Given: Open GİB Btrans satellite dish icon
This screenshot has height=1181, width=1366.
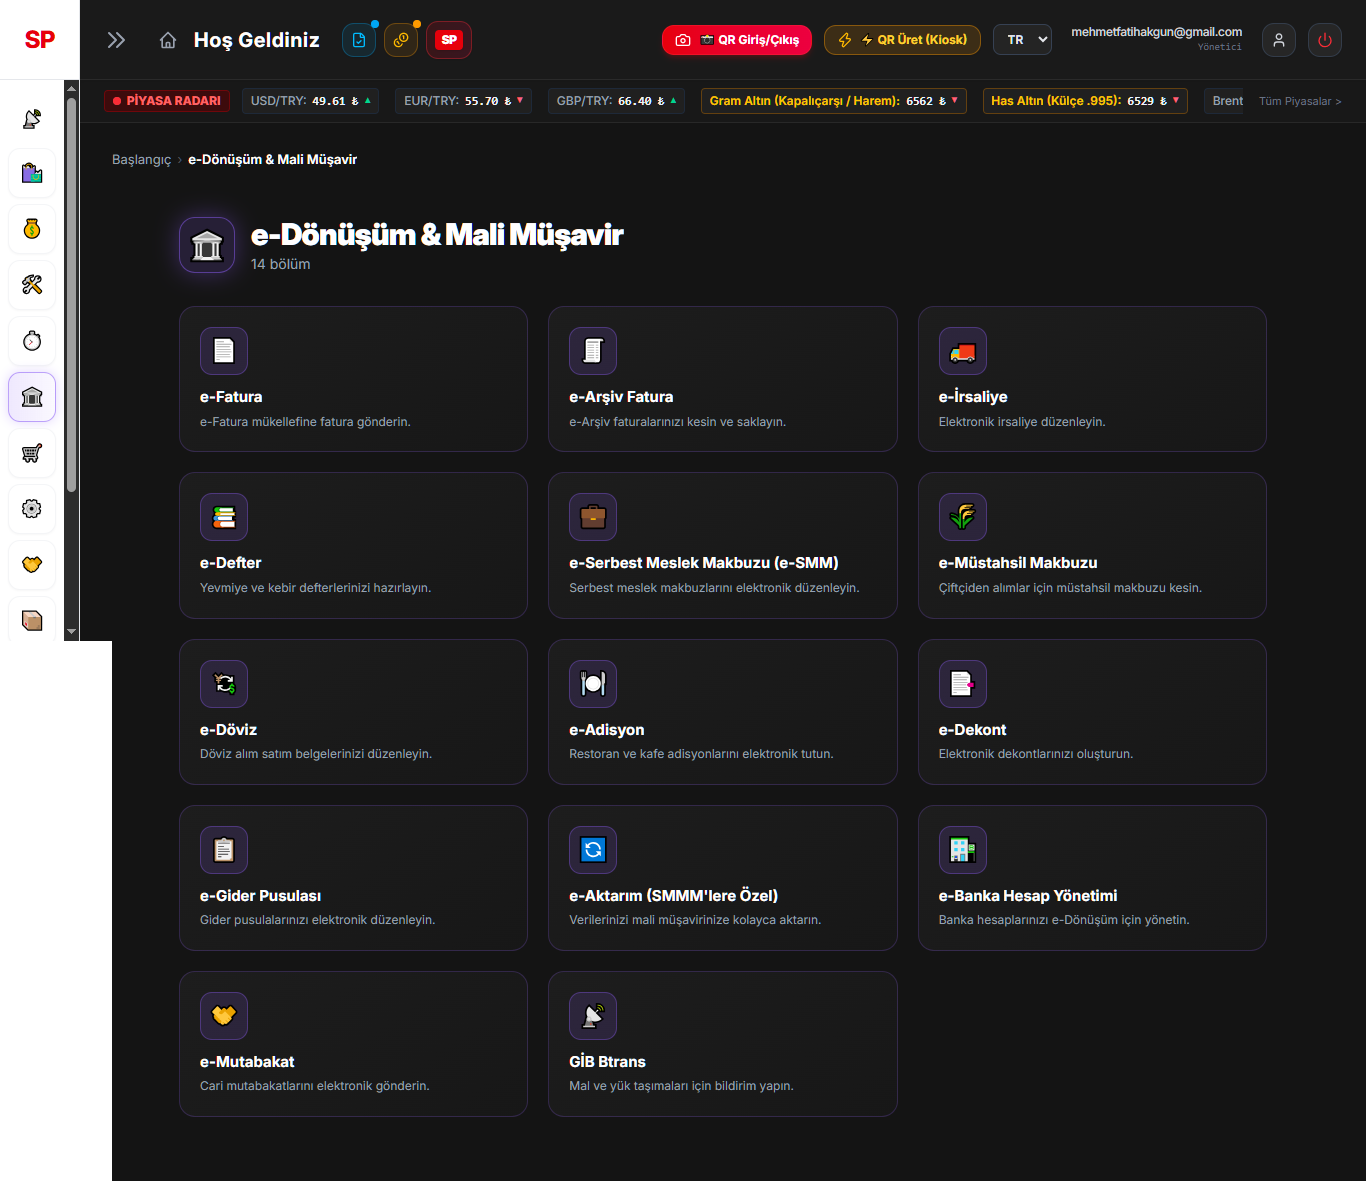Looking at the screenshot, I should (x=593, y=1016).
